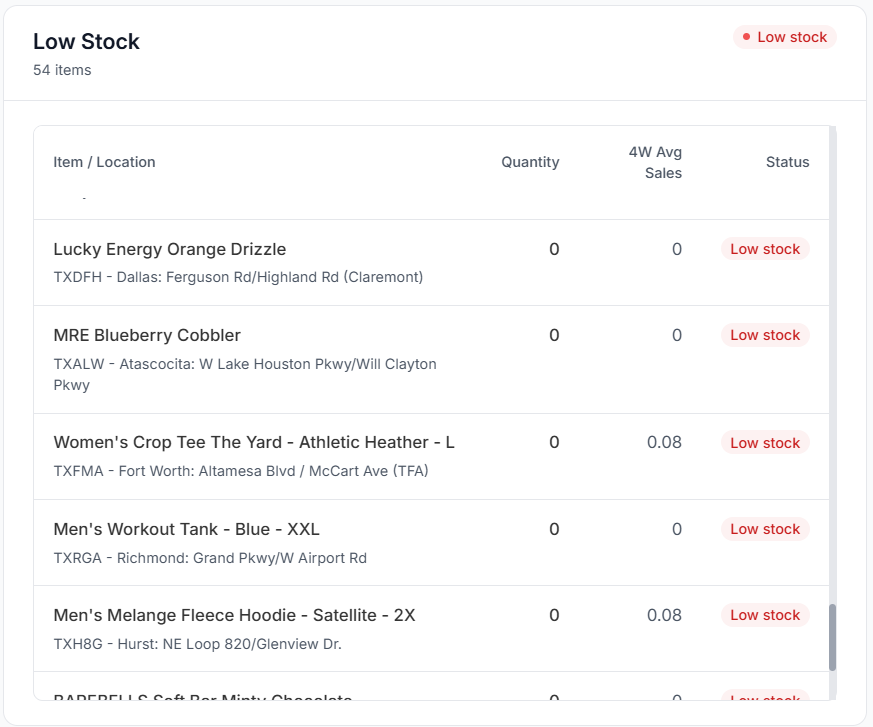The image size is (873, 727).
Task: Click Low stock tag for MRE Blueberry Cobbler
Action: point(765,336)
